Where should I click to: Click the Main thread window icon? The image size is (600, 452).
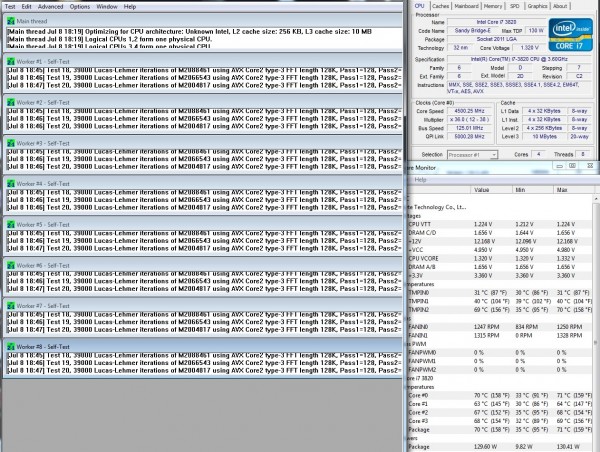coord(11,21)
